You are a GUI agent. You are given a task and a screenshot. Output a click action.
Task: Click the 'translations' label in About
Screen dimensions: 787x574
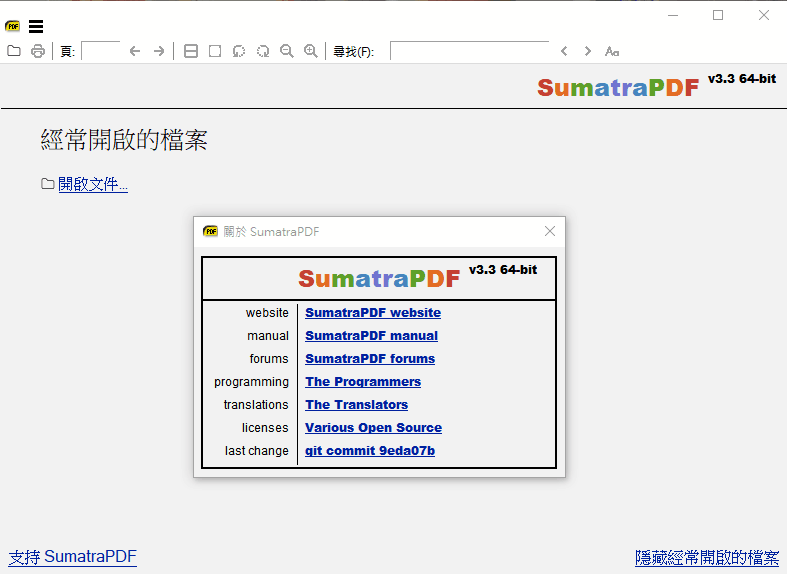(x=256, y=405)
